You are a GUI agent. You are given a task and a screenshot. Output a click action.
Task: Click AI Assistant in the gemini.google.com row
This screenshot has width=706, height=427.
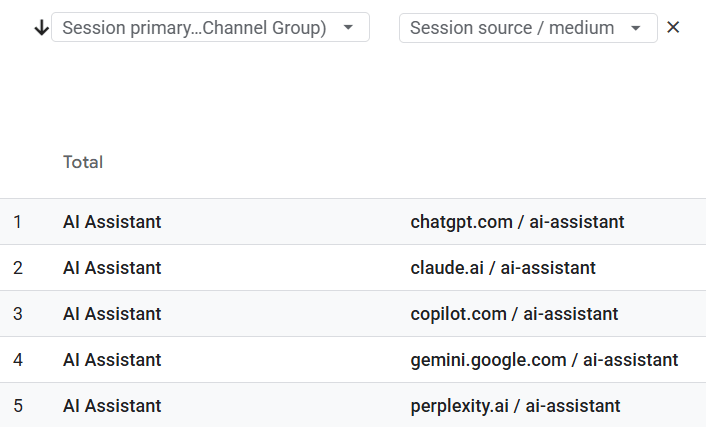tap(112, 360)
